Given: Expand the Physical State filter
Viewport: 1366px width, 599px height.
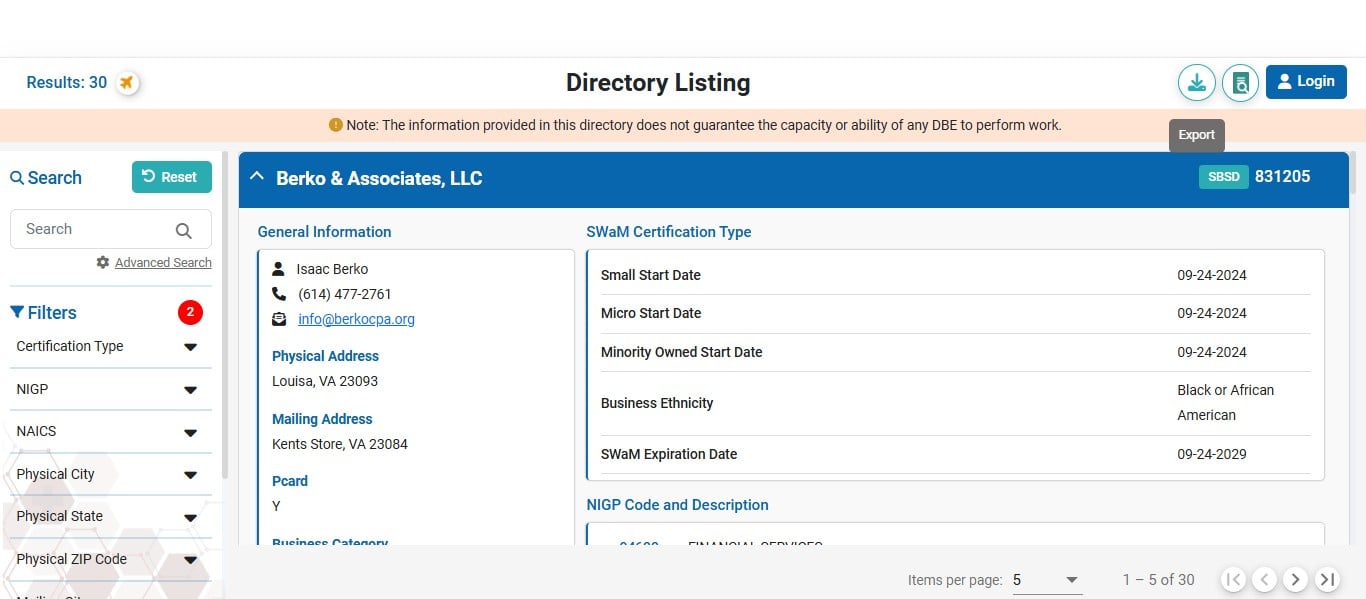Looking at the screenshot, I should [x=110, y=517].
